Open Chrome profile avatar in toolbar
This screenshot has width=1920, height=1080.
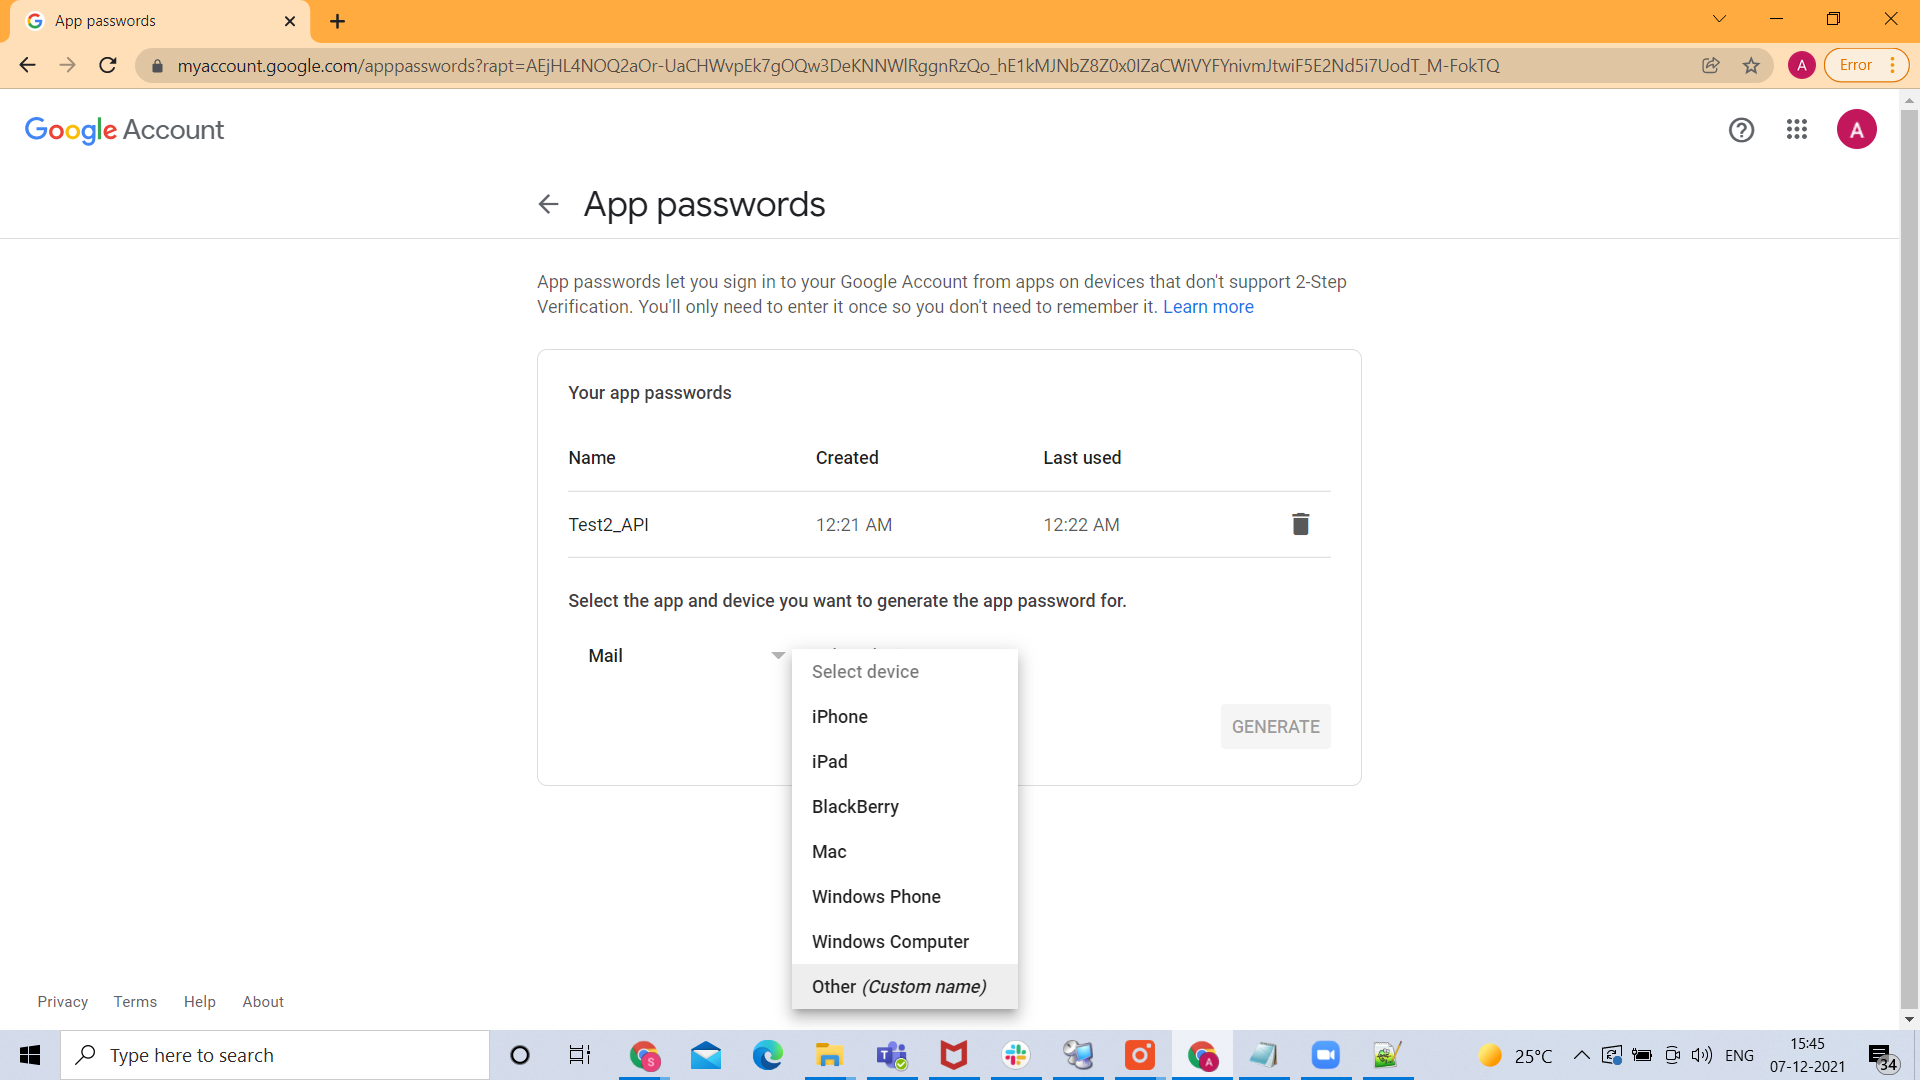[x=1802, y=65]
